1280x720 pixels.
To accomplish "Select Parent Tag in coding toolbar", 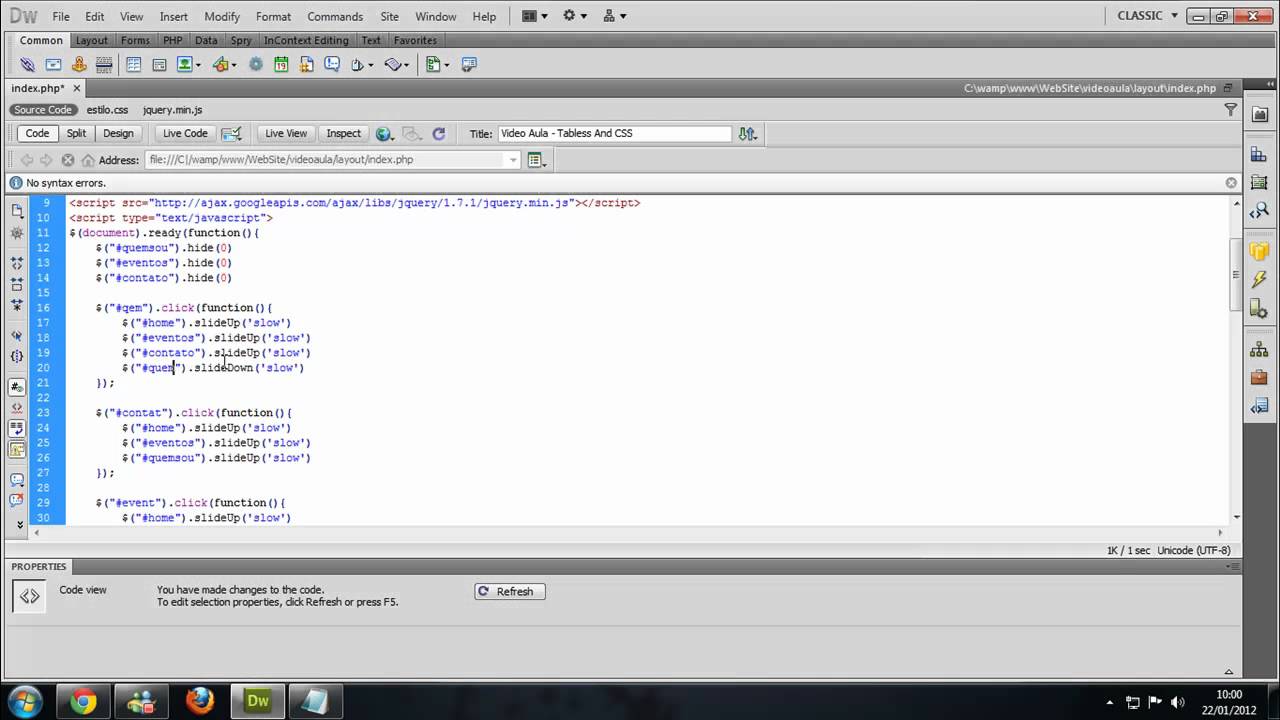I will tap(17, 336).
